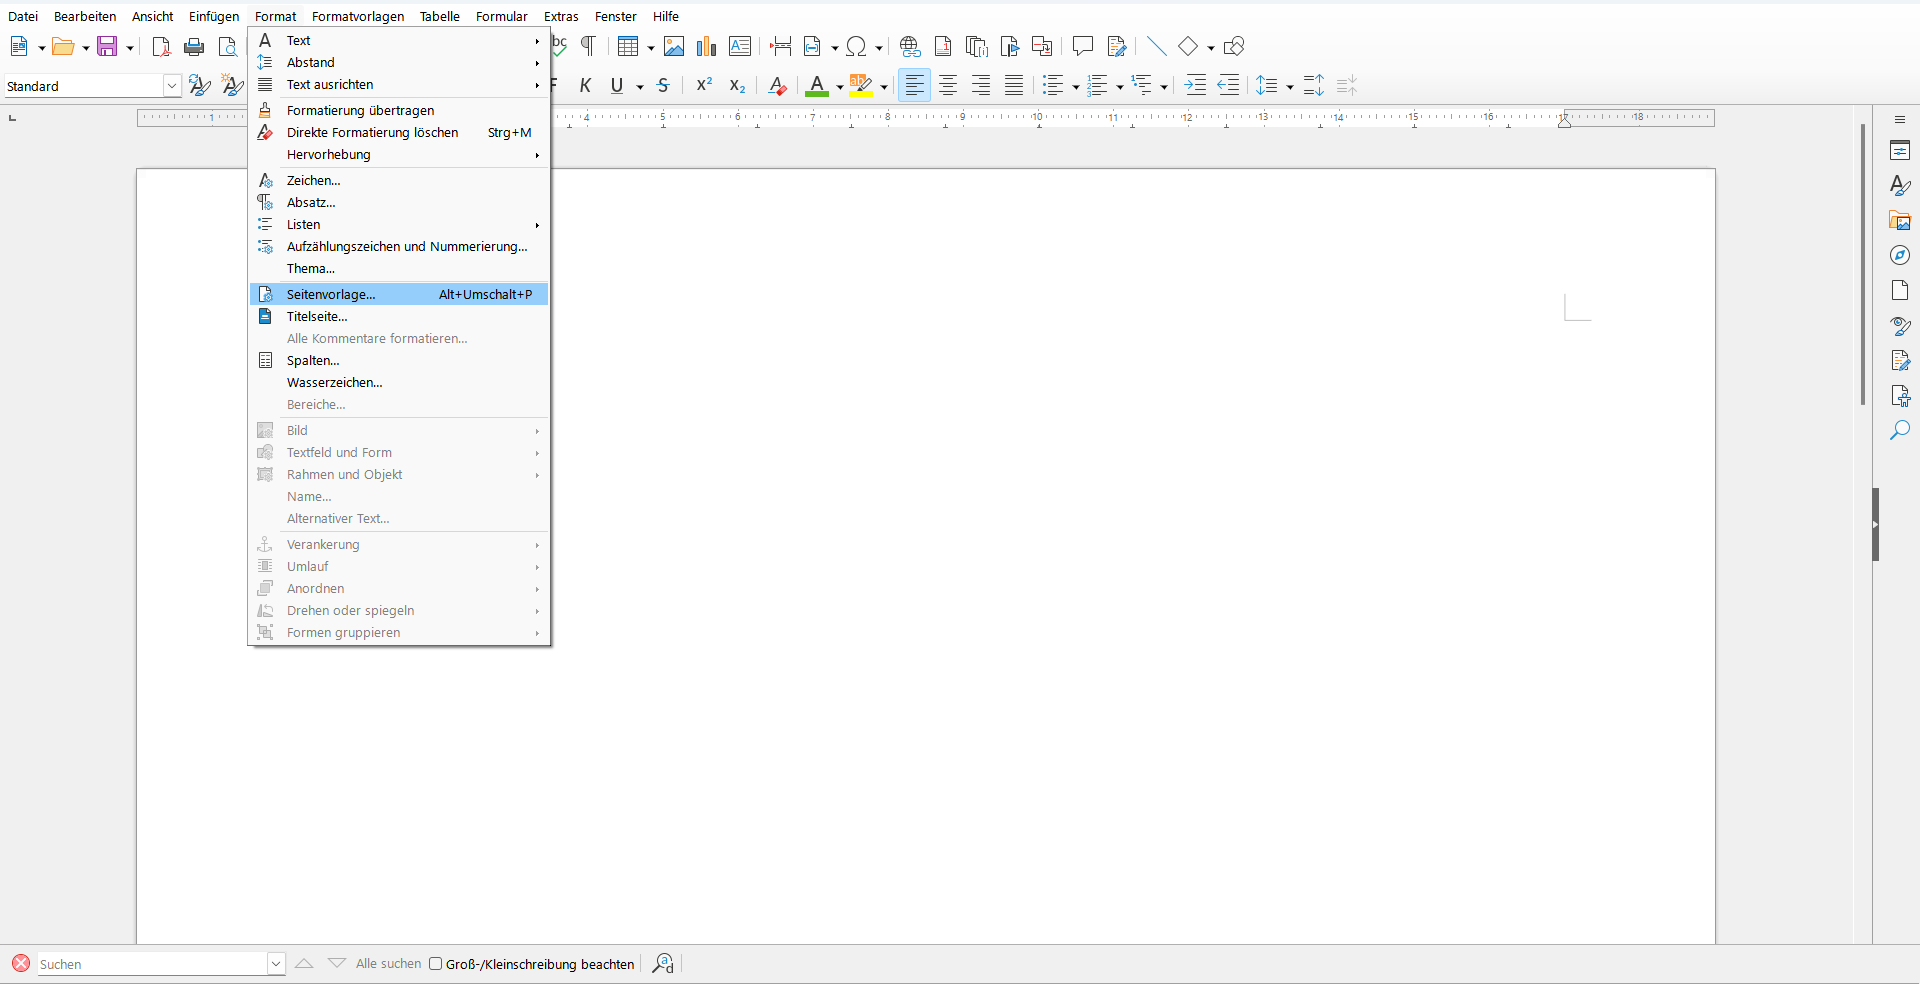The image size is (1920, 984).
Task: Toggle center text alignment
Action: [x=948, y=86]
